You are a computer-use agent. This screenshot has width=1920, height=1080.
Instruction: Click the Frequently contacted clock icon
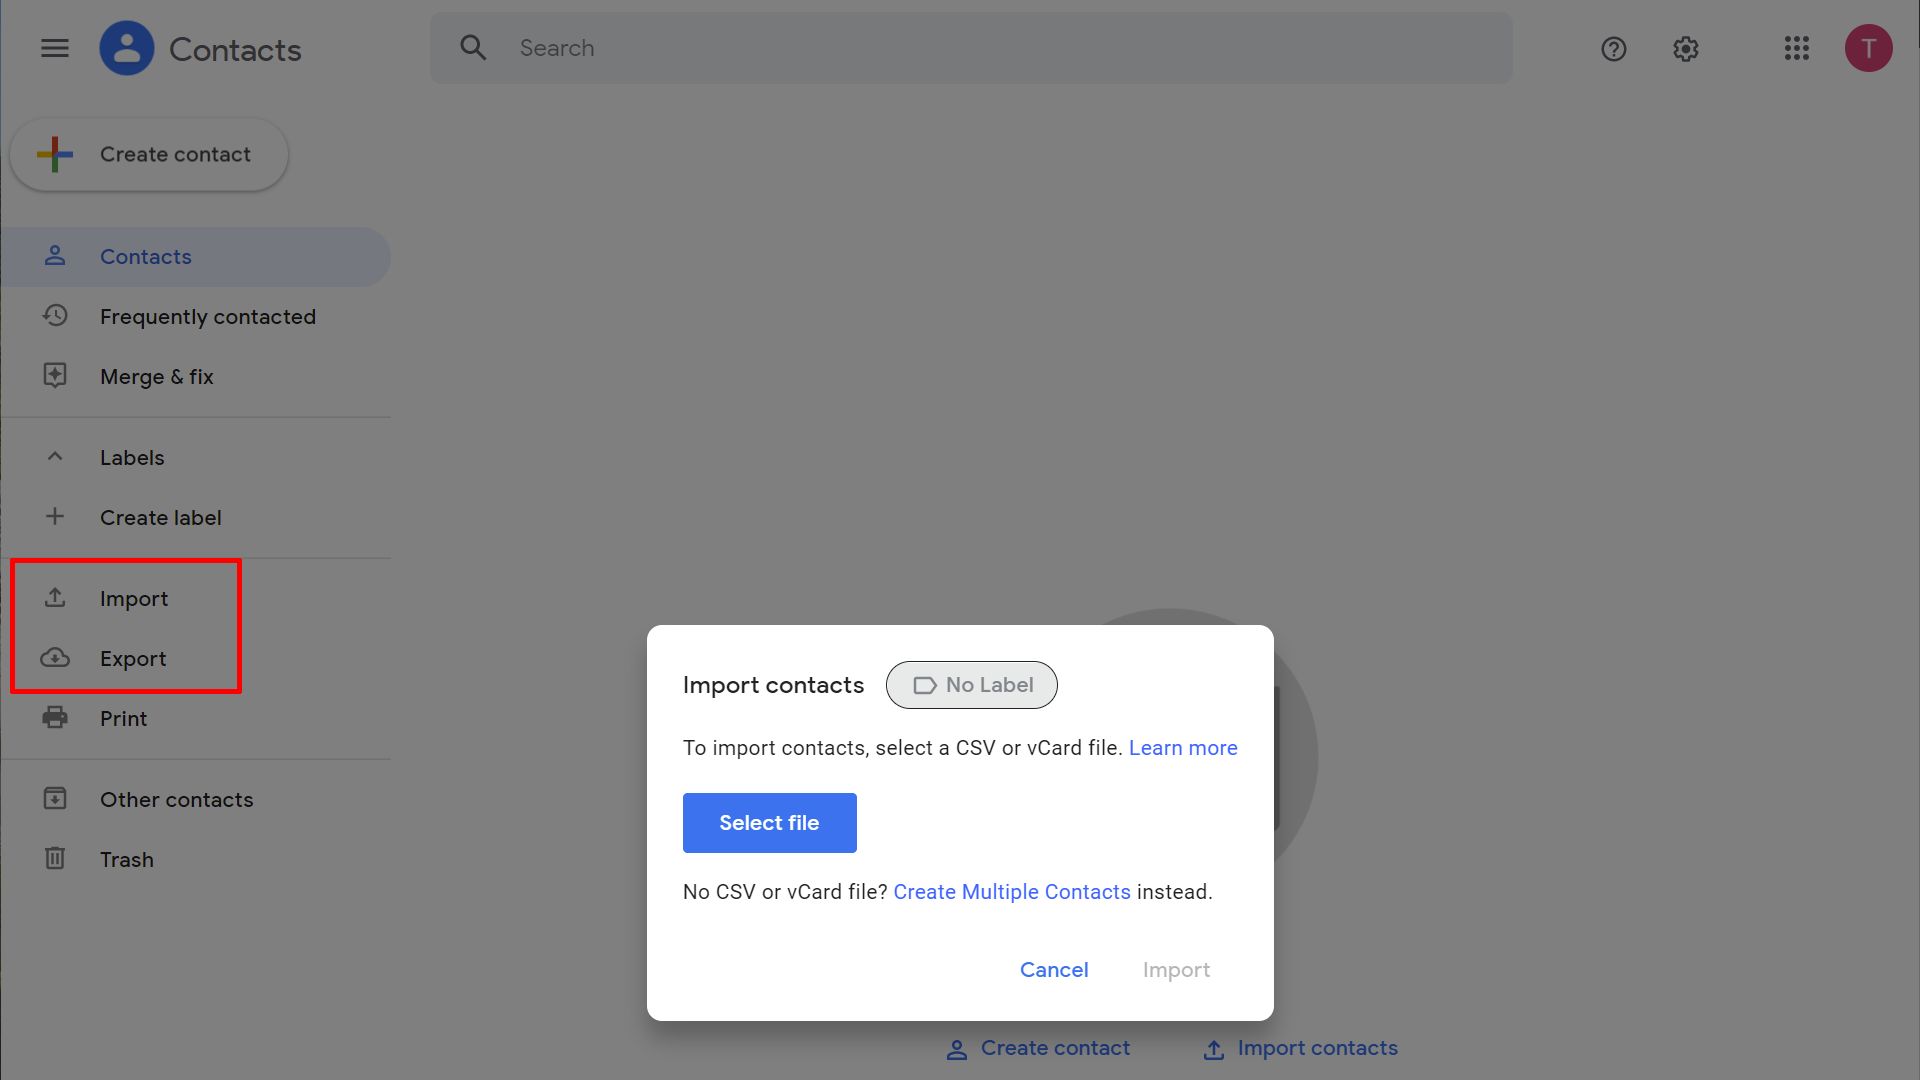(54, 315)
